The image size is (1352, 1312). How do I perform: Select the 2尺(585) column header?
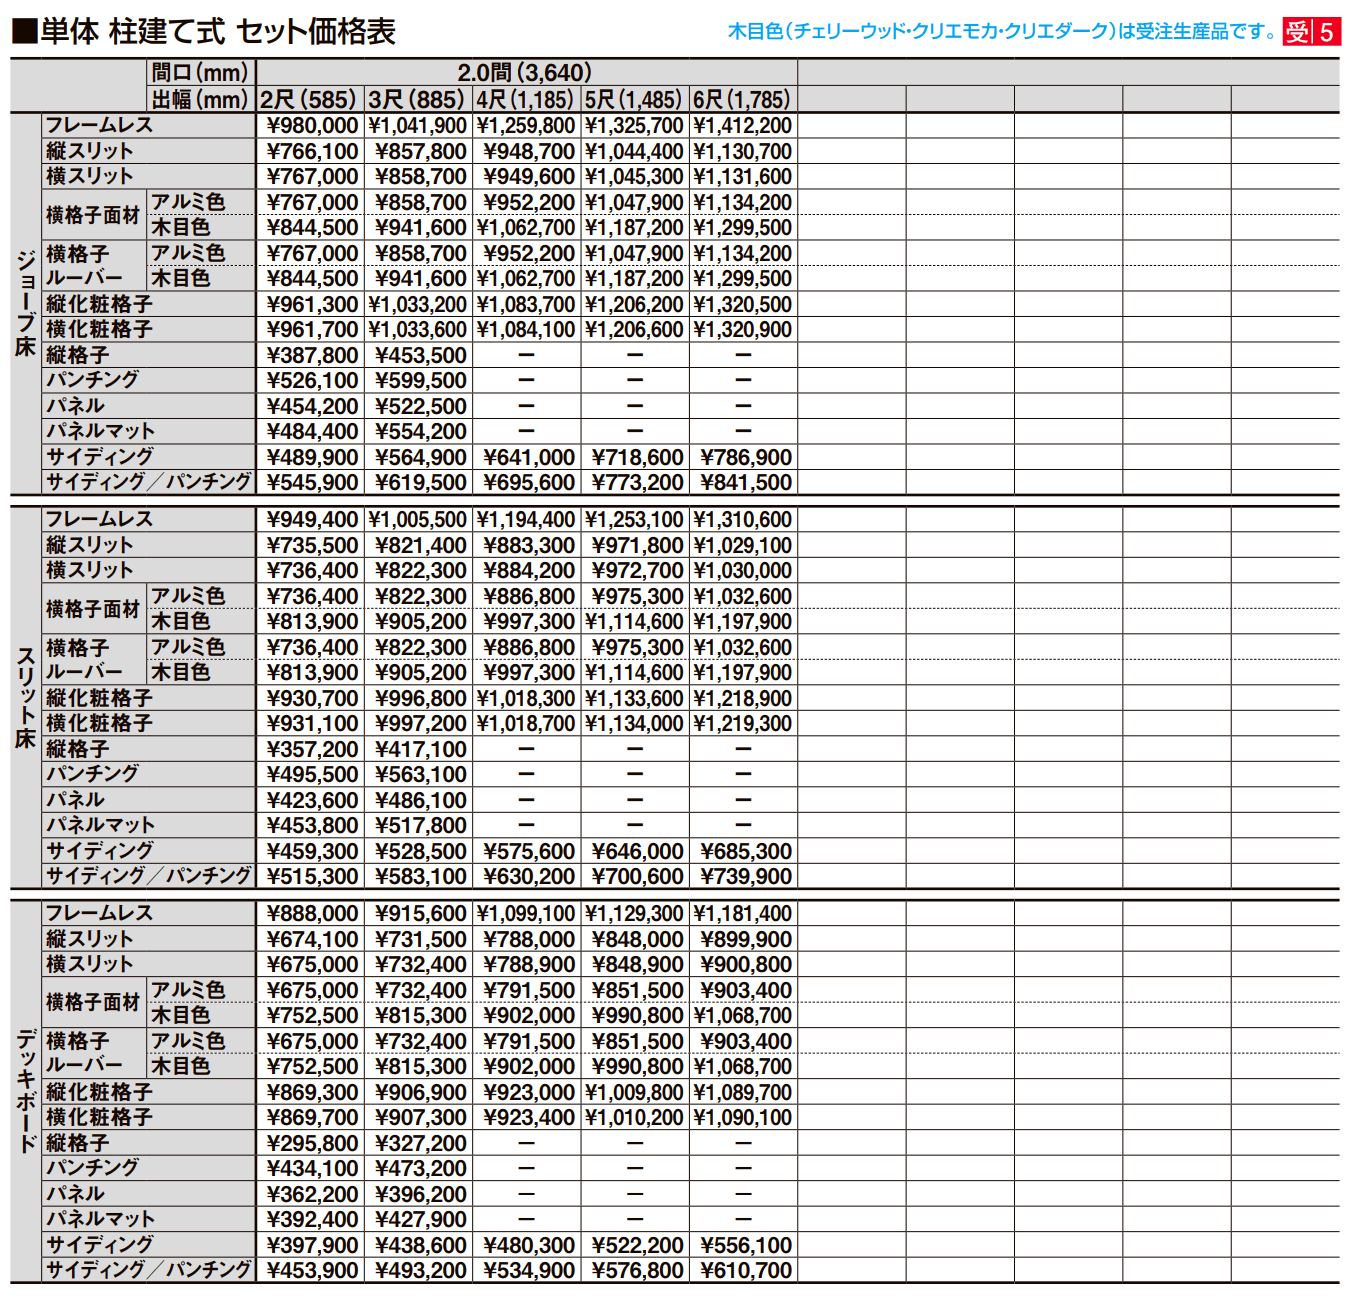[309, 100]
